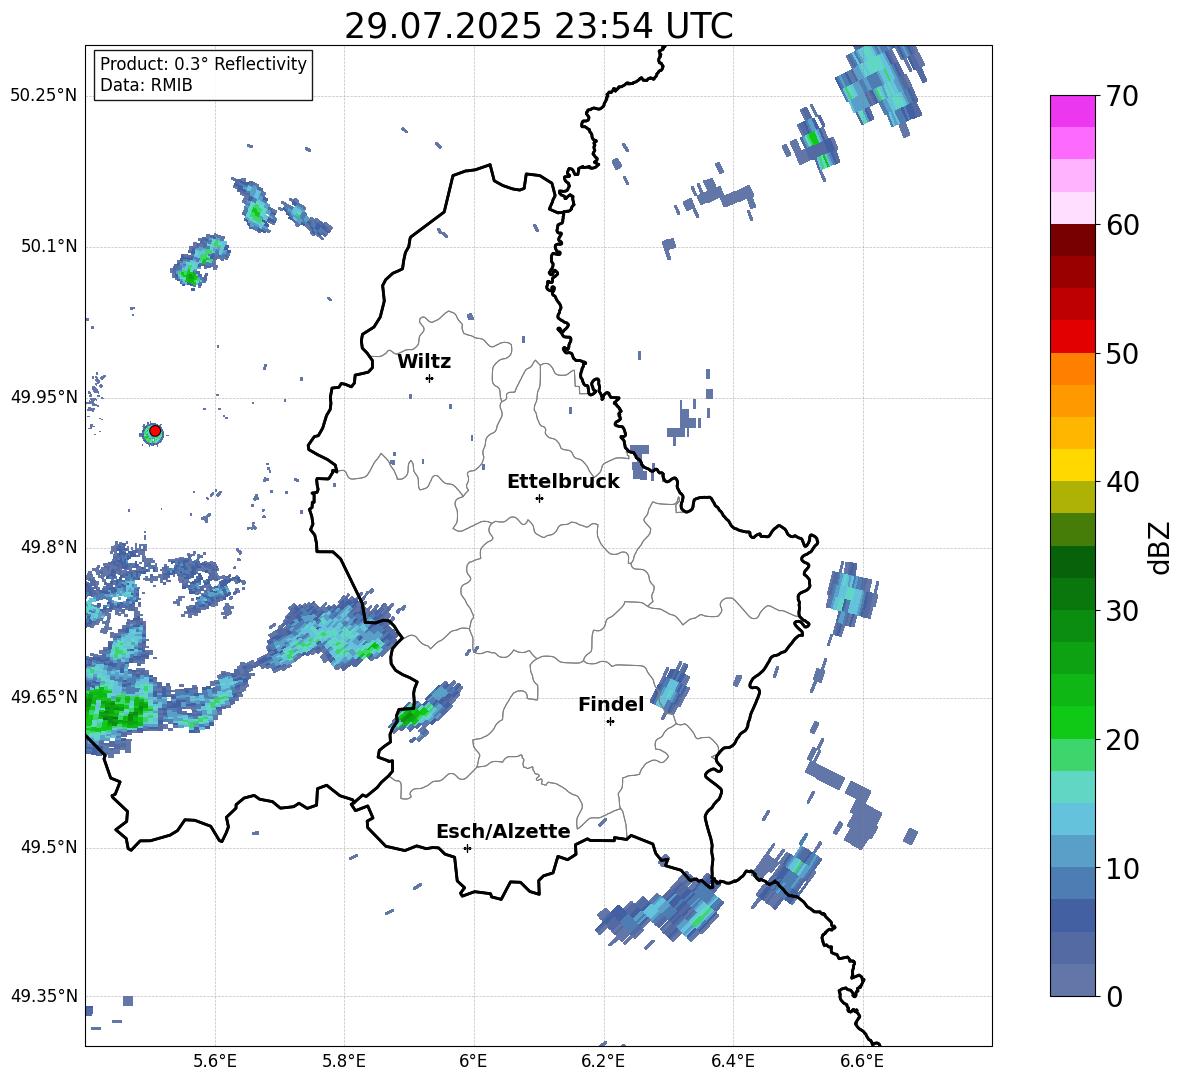Pick the yellow 40 dBZ colorbar swatch

(1072, 465)
